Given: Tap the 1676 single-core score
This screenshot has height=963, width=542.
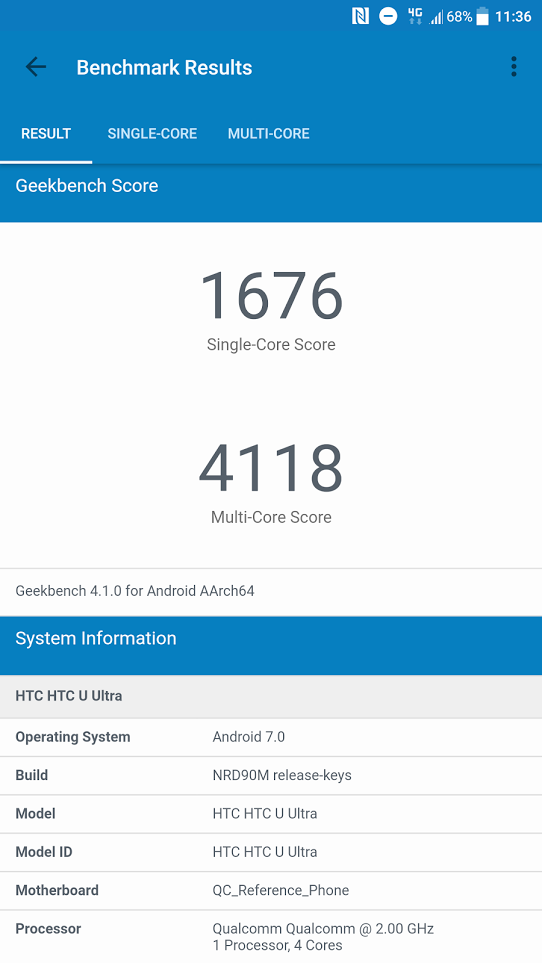Looking at the screenshot, I should tap(271, 296).
